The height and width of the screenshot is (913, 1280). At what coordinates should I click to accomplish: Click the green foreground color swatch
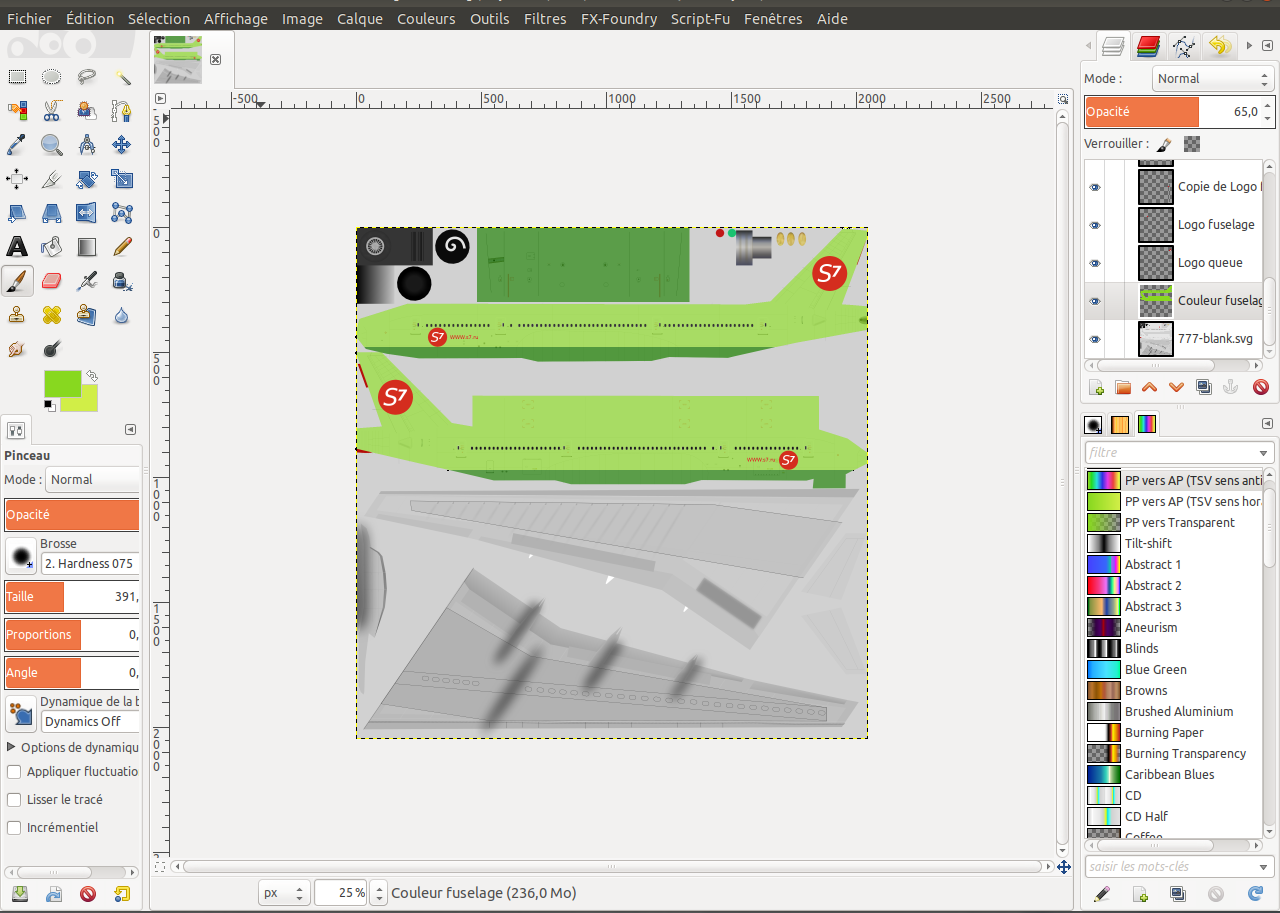pos(62,384)
